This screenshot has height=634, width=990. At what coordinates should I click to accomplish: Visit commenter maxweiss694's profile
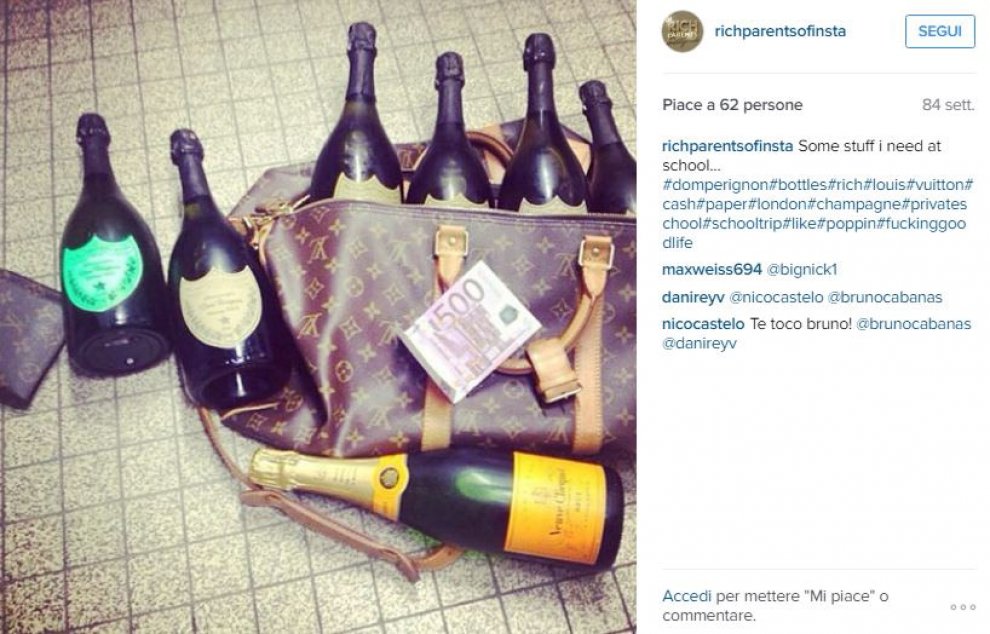712,270
